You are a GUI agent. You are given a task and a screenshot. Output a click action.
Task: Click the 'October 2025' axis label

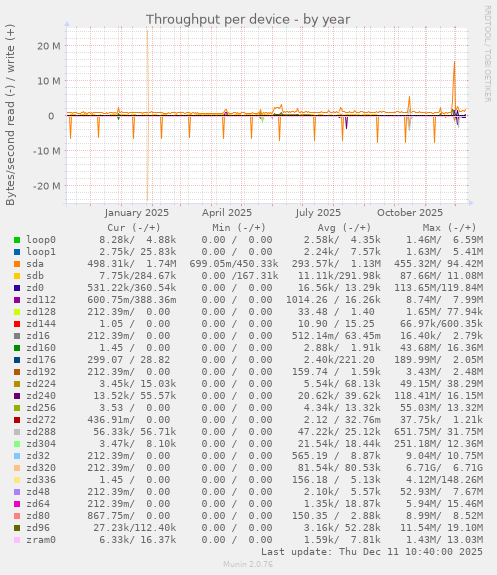[x=410, y=213]
